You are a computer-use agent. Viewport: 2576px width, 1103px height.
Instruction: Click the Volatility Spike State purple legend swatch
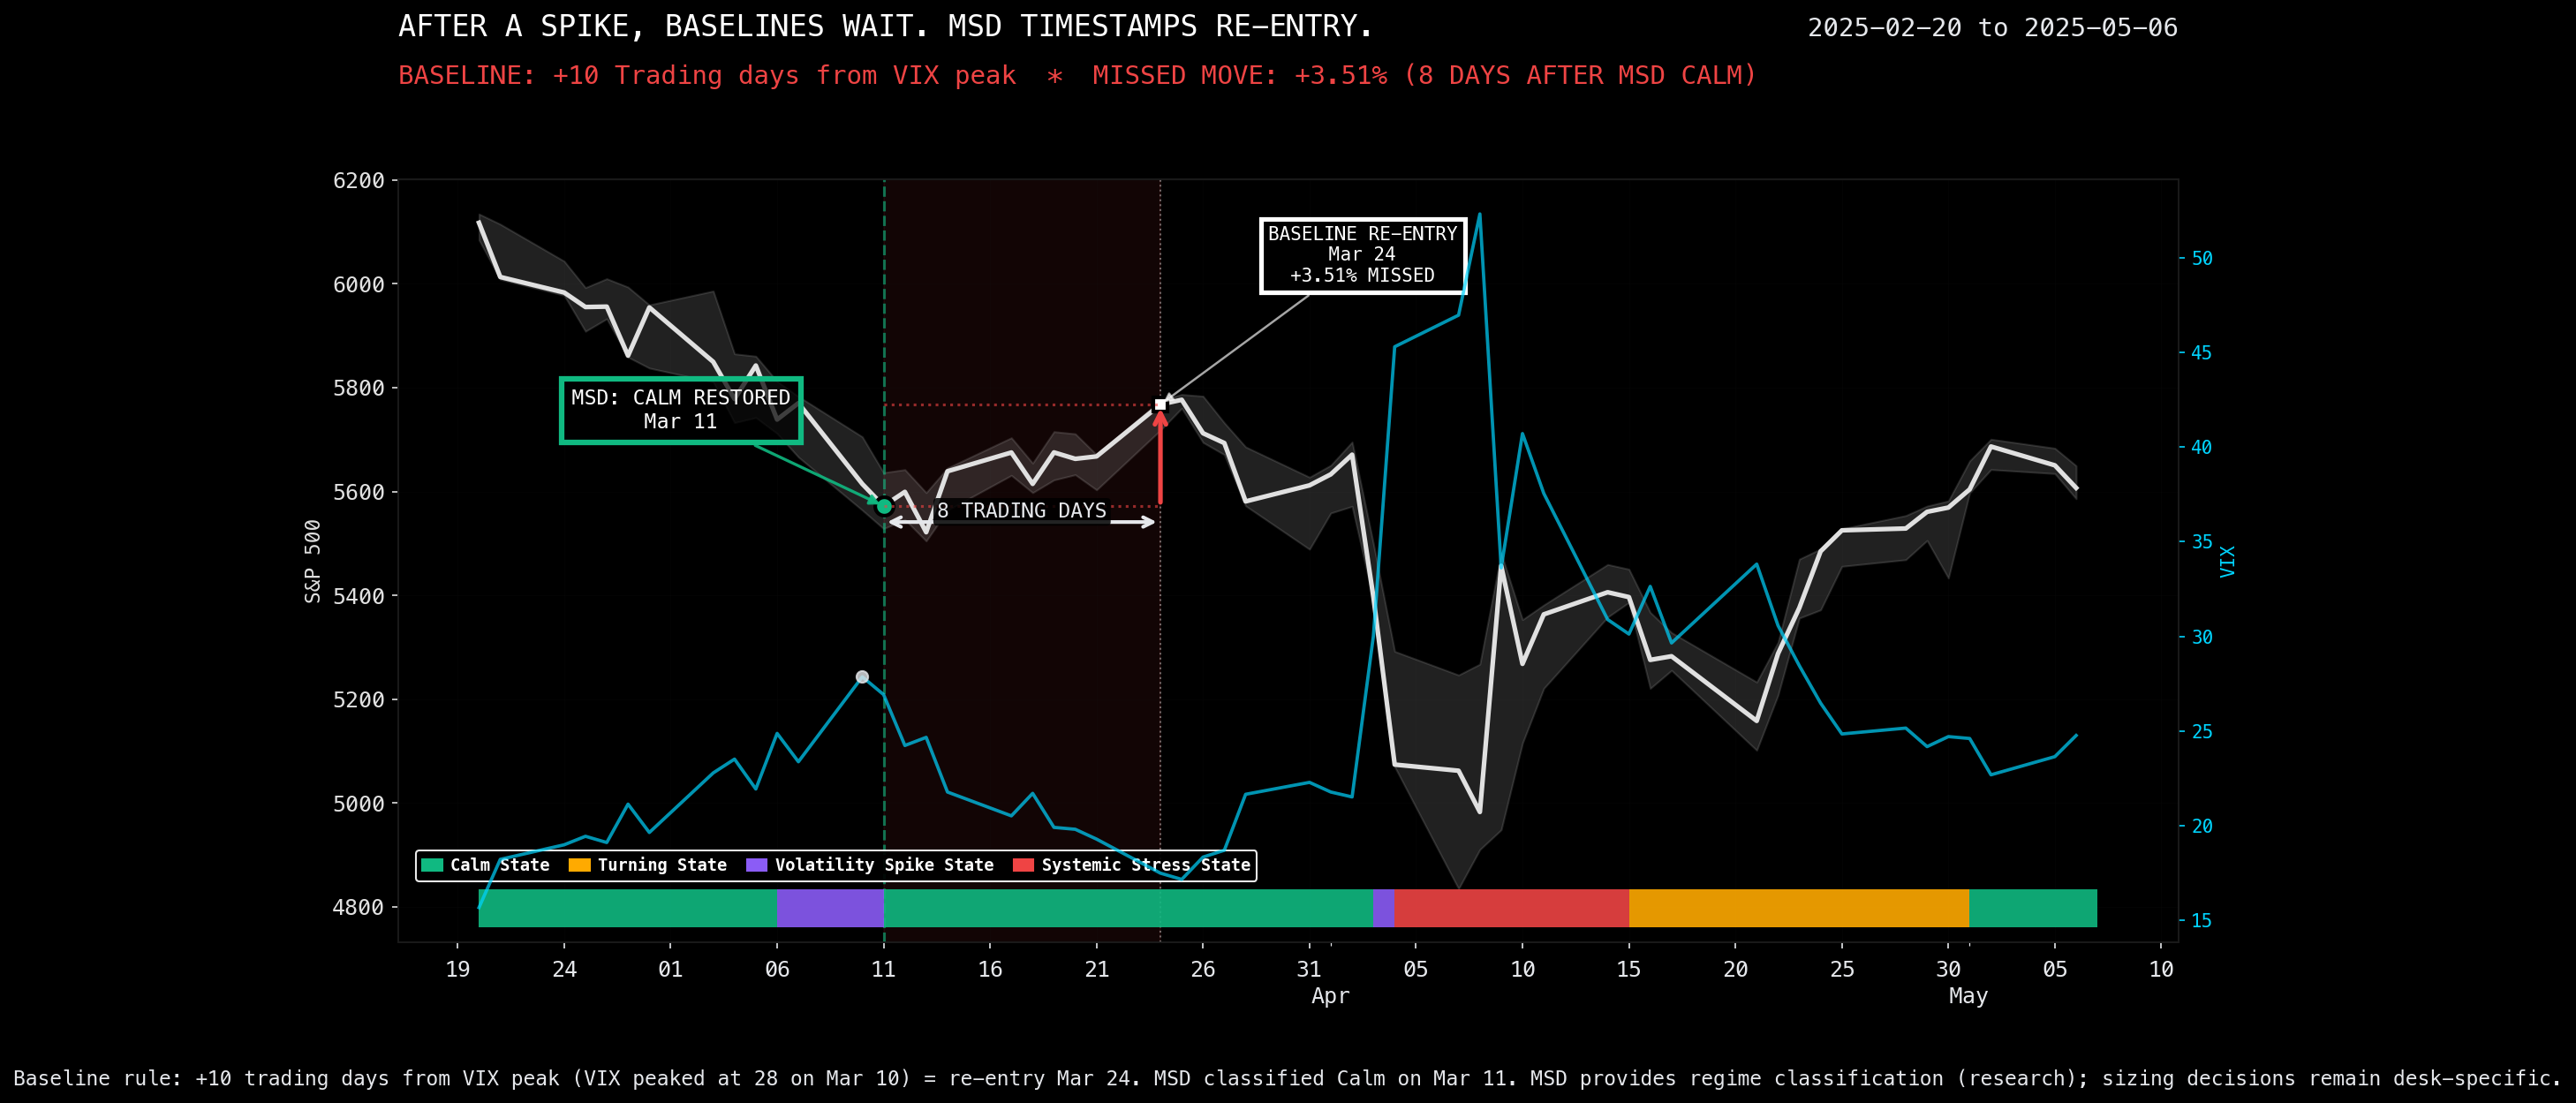[x=756, y=865]
